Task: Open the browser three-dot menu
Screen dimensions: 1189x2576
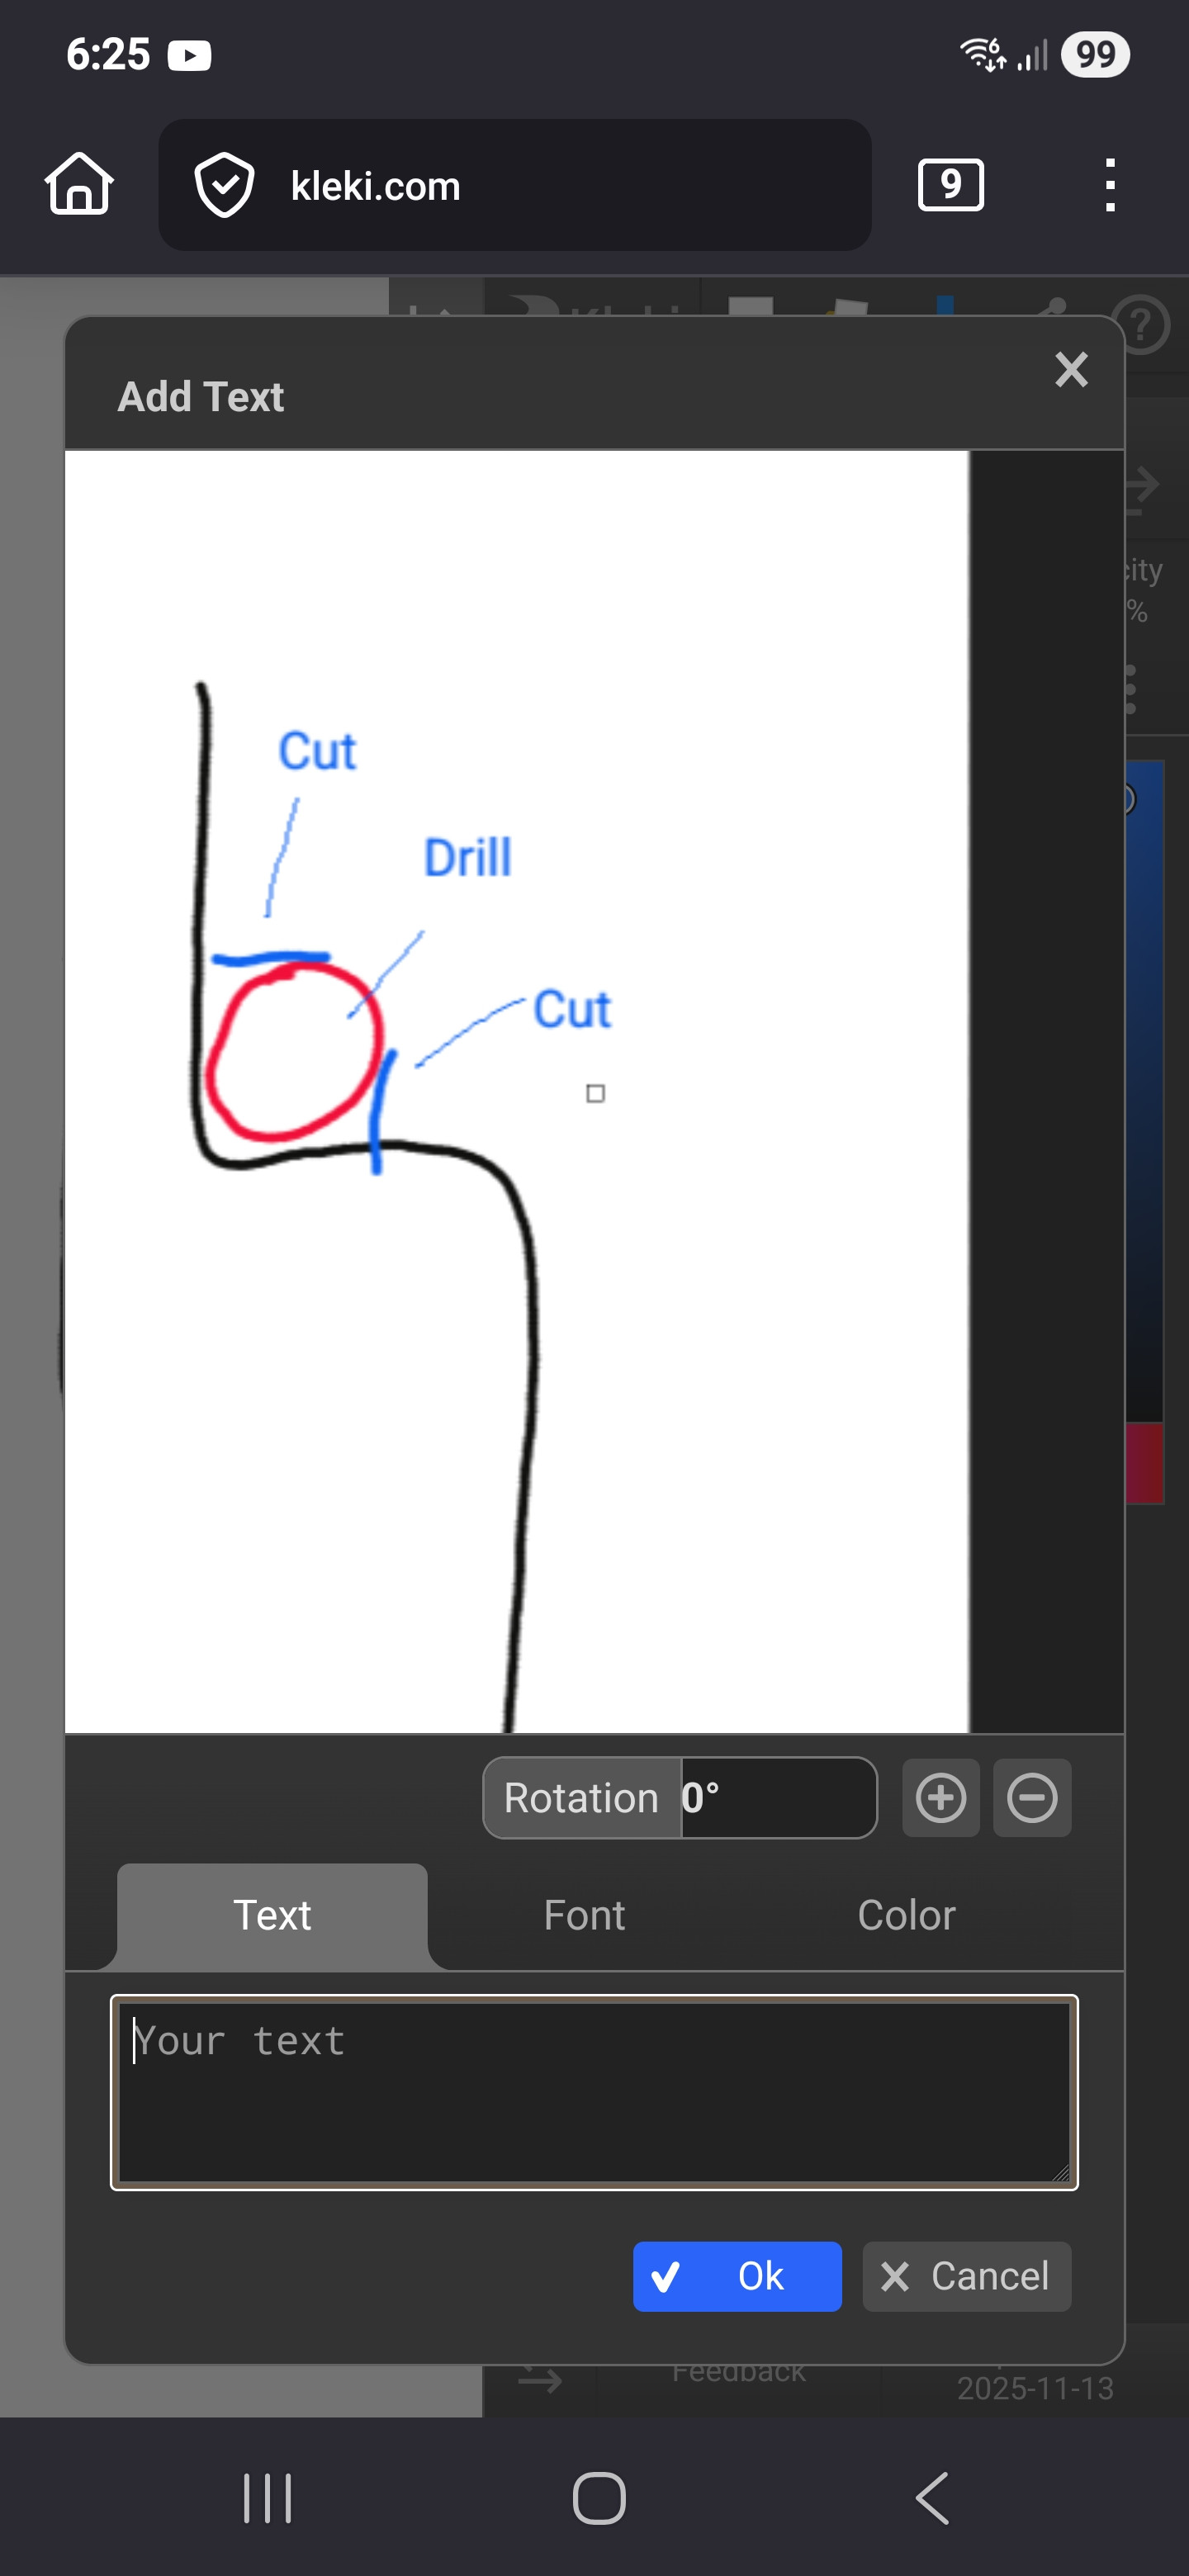Action: pyautogui.click(x=1109, y=185)
